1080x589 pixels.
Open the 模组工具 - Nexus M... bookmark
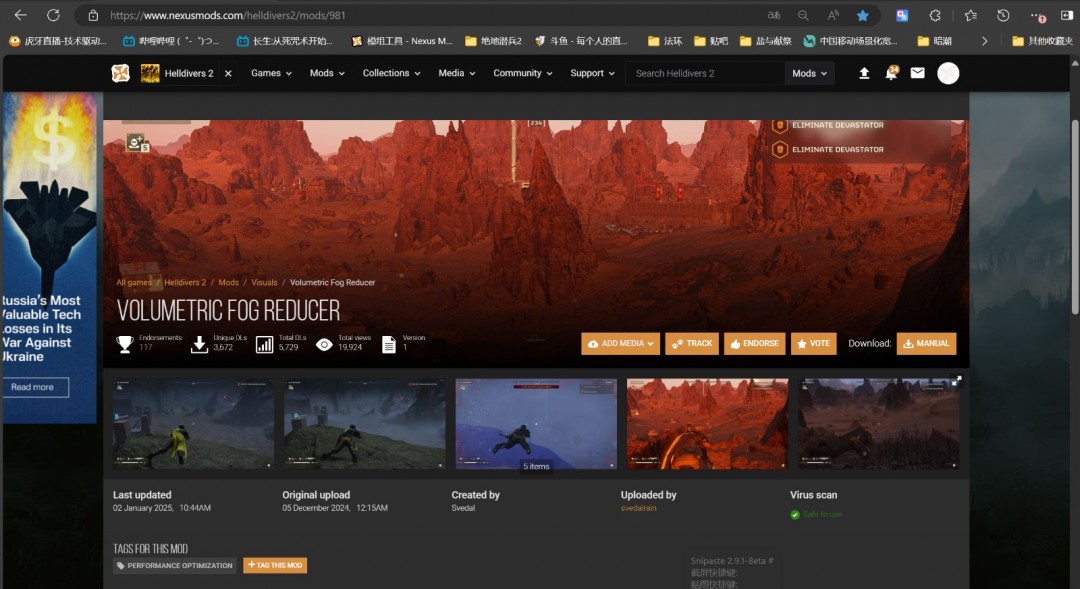pos(402,41)
